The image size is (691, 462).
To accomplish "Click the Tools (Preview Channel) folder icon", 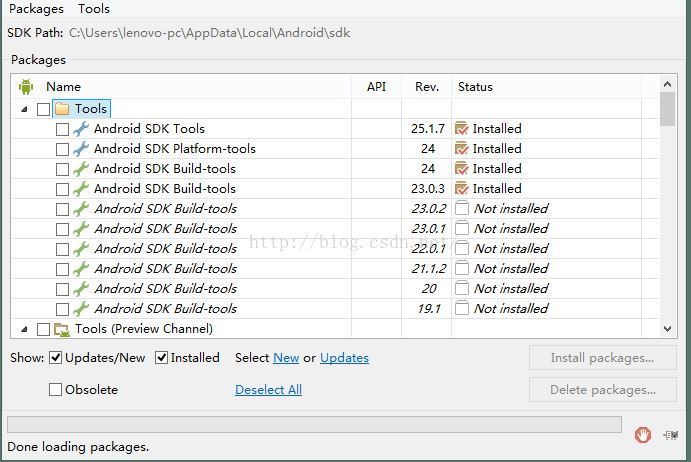I will 62,329.
